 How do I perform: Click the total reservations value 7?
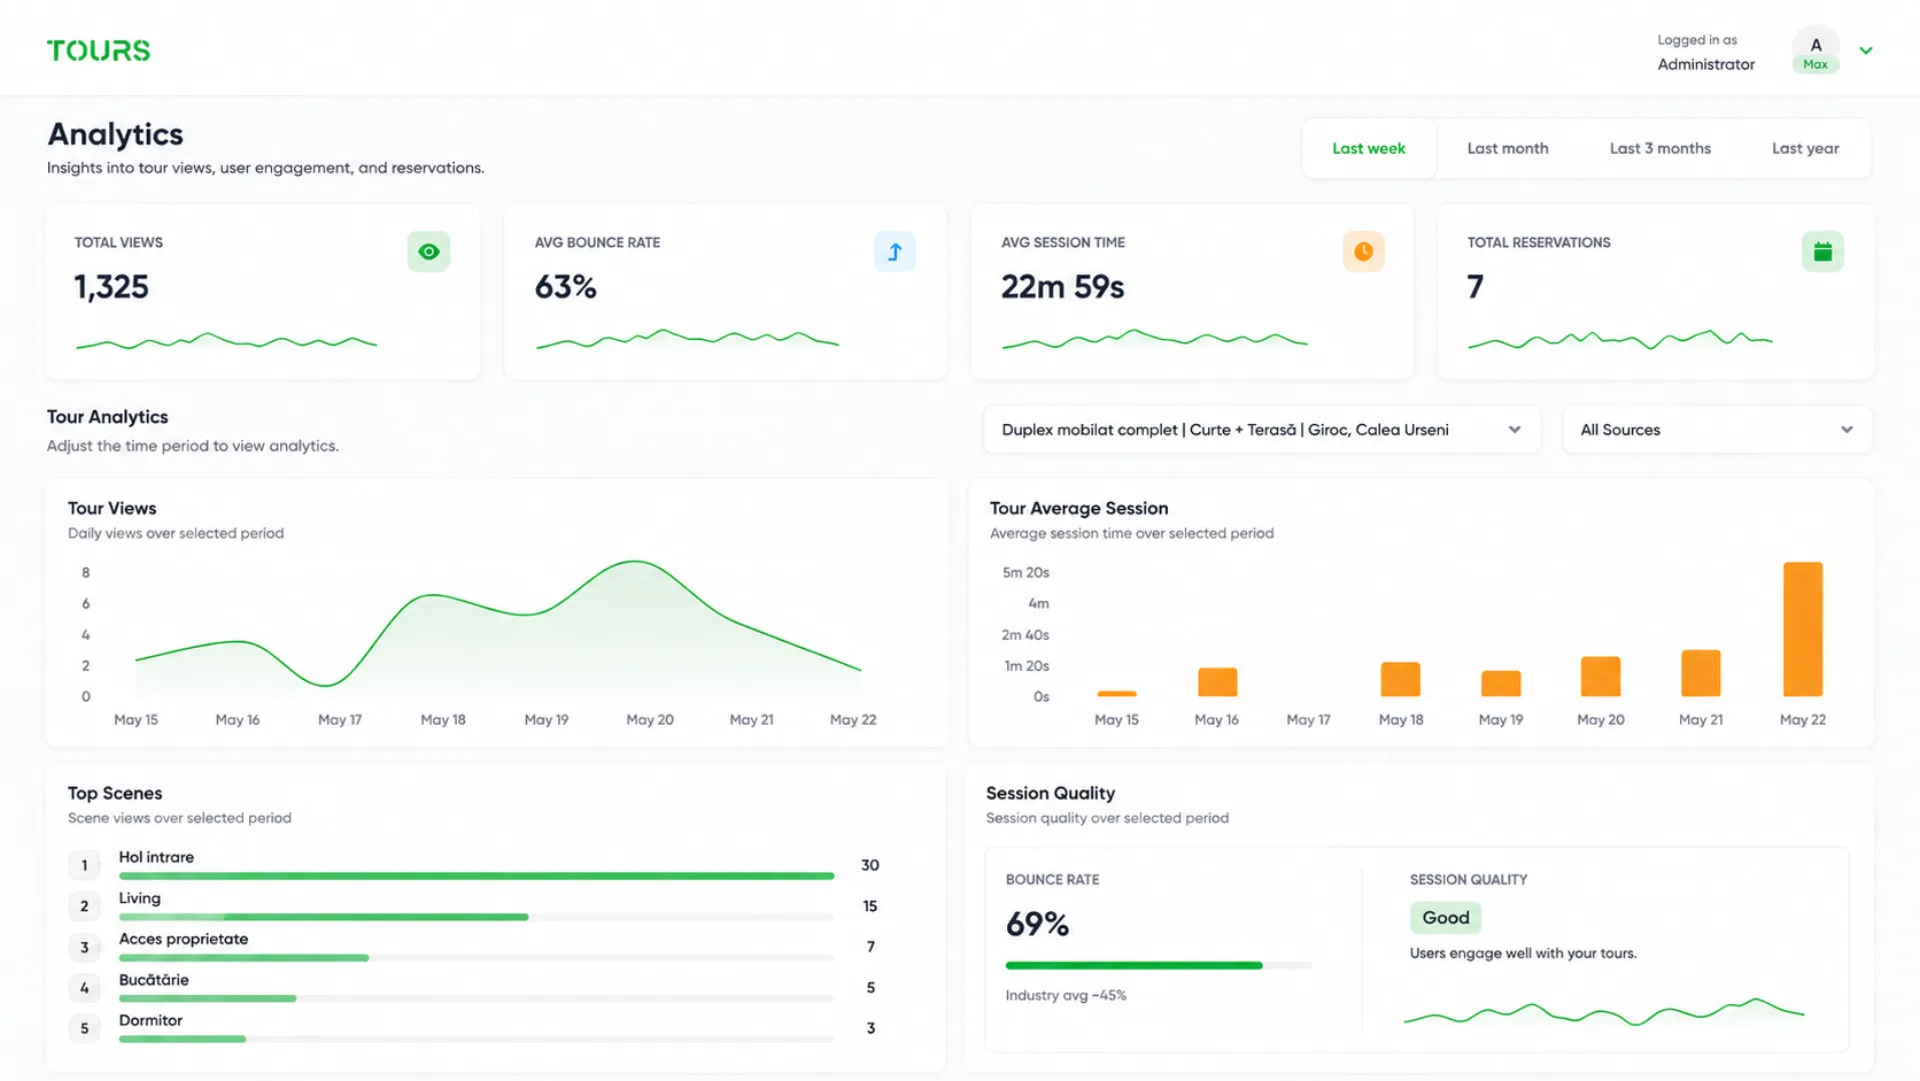click(1475, 288)
